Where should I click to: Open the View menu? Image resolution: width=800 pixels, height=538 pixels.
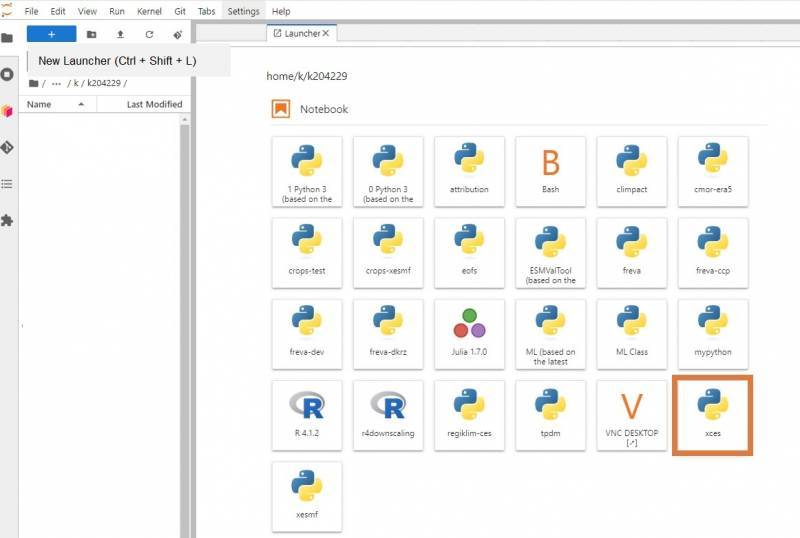tap(87, 11)
